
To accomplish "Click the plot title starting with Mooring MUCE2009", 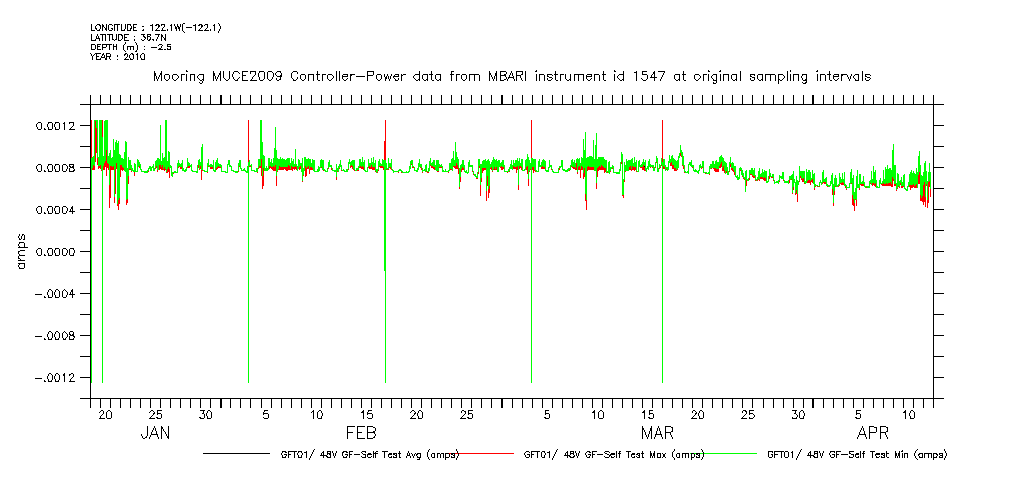I will [511, 76].
